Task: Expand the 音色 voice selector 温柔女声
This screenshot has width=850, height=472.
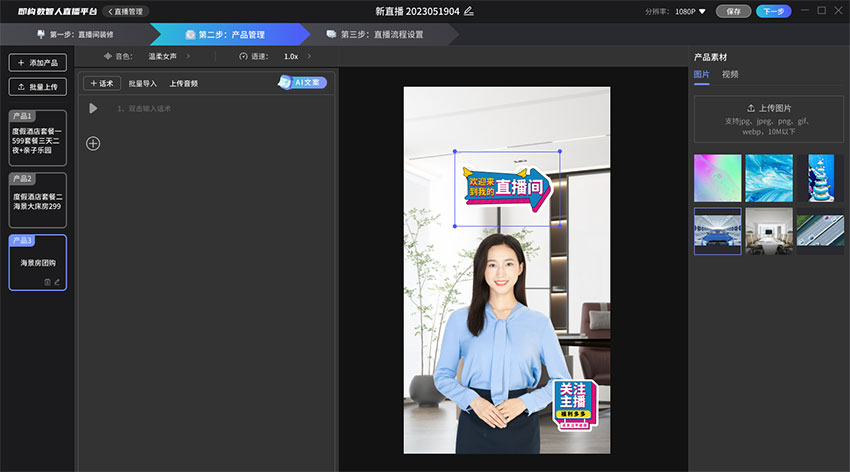Action: 168,57
